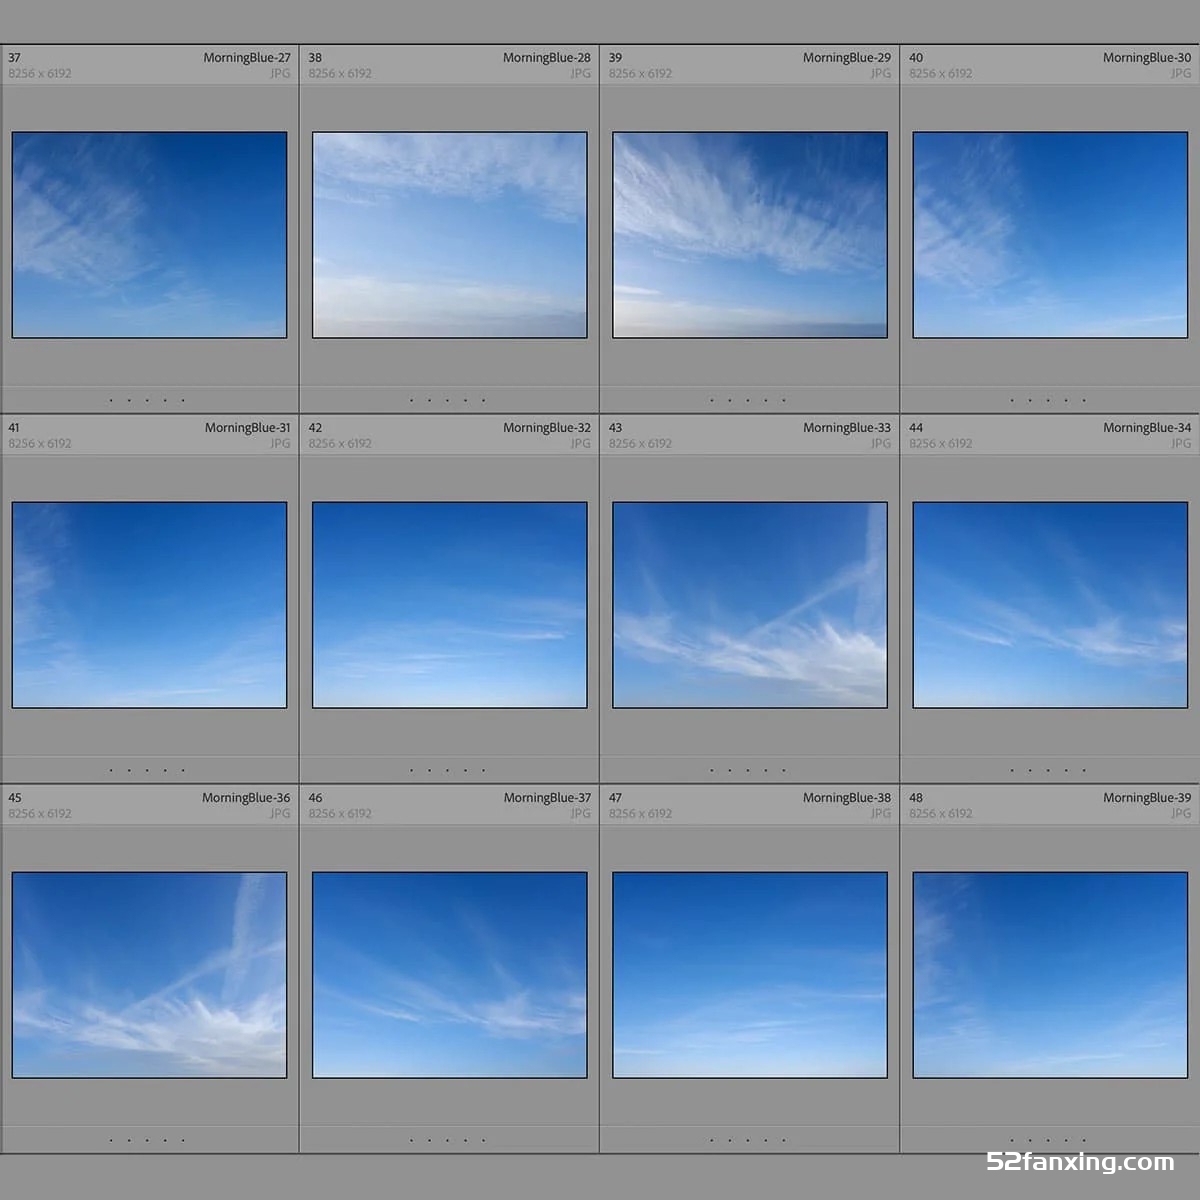1200x1200 pixels.
Task: Select the MorningBlue-32 sky thumbnail
Action: (x=450, y=605)
